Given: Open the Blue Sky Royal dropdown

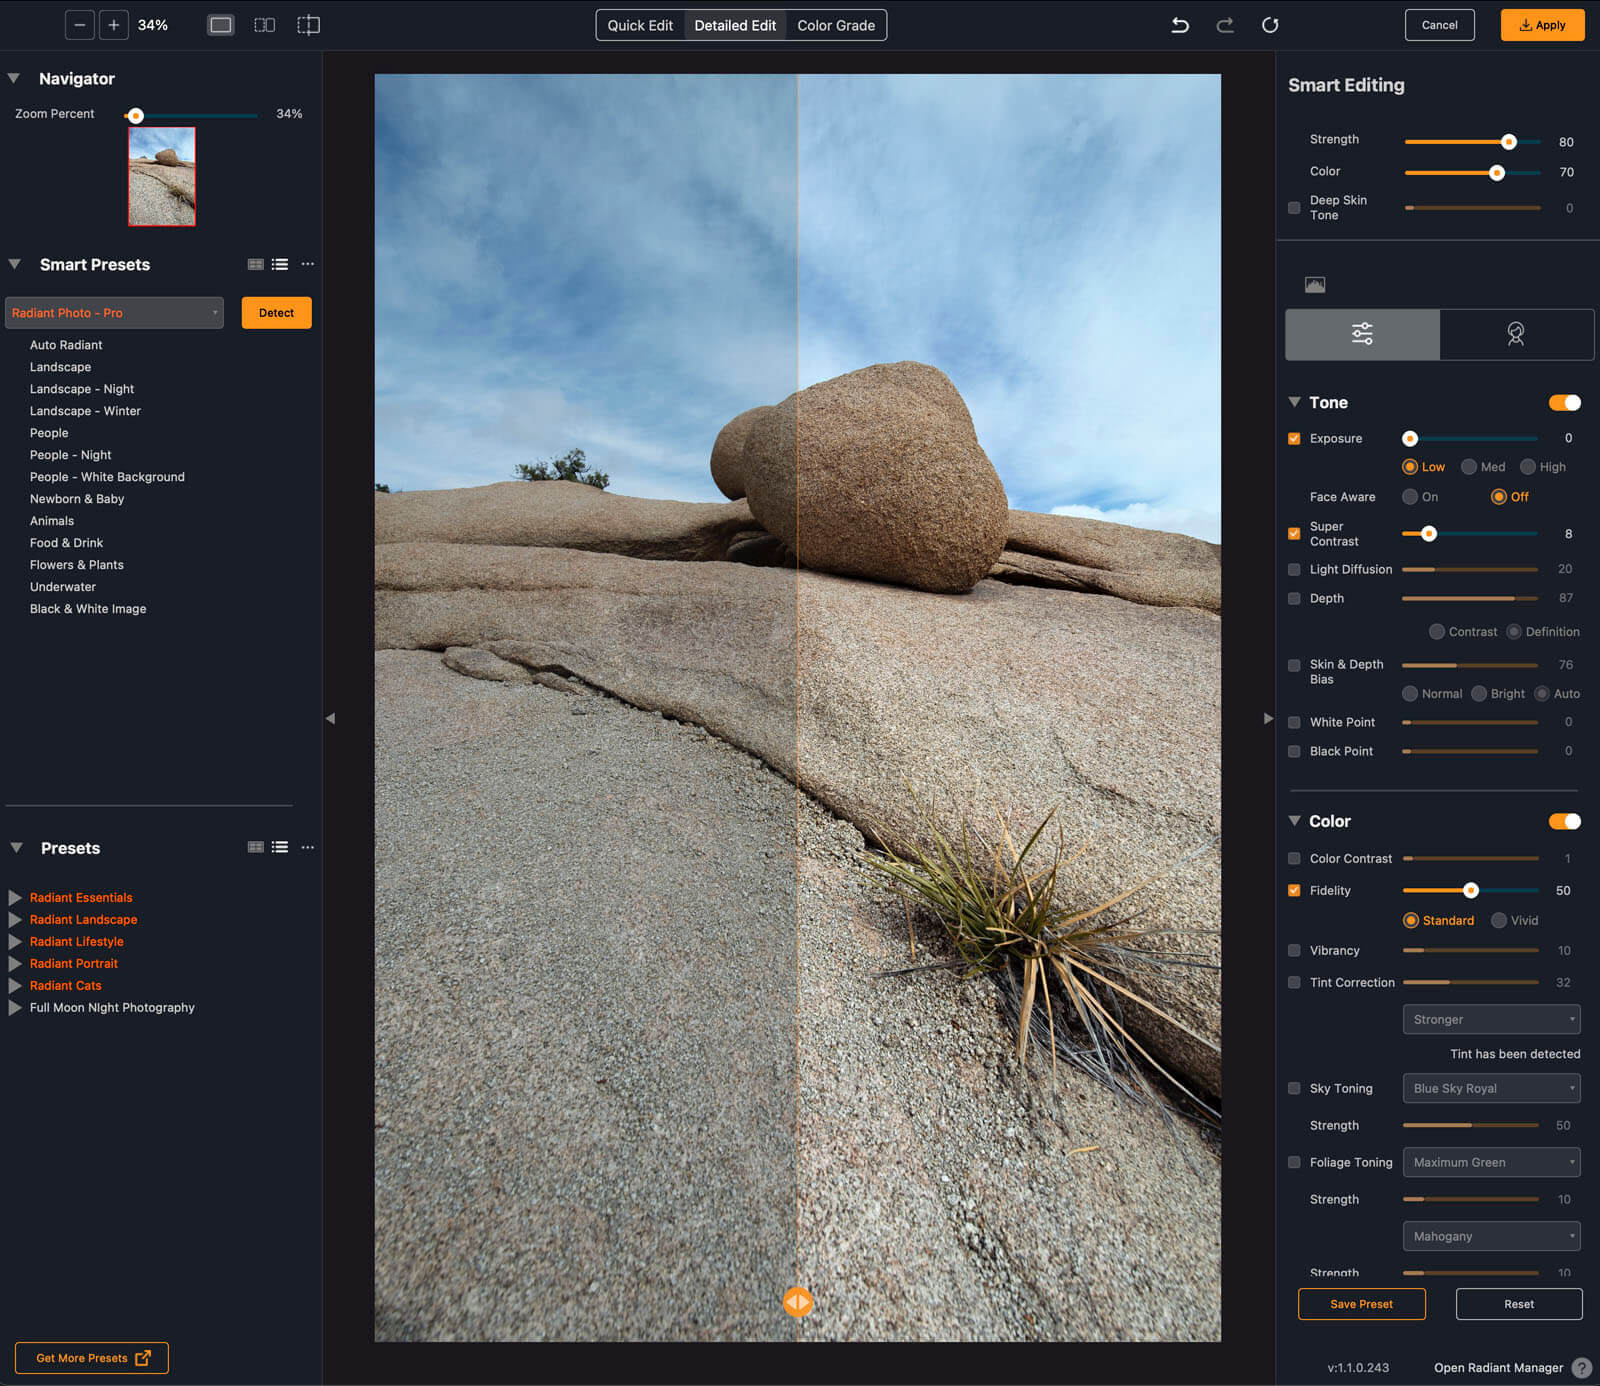Looking at the screenshot, I should coord(1491,1088).
